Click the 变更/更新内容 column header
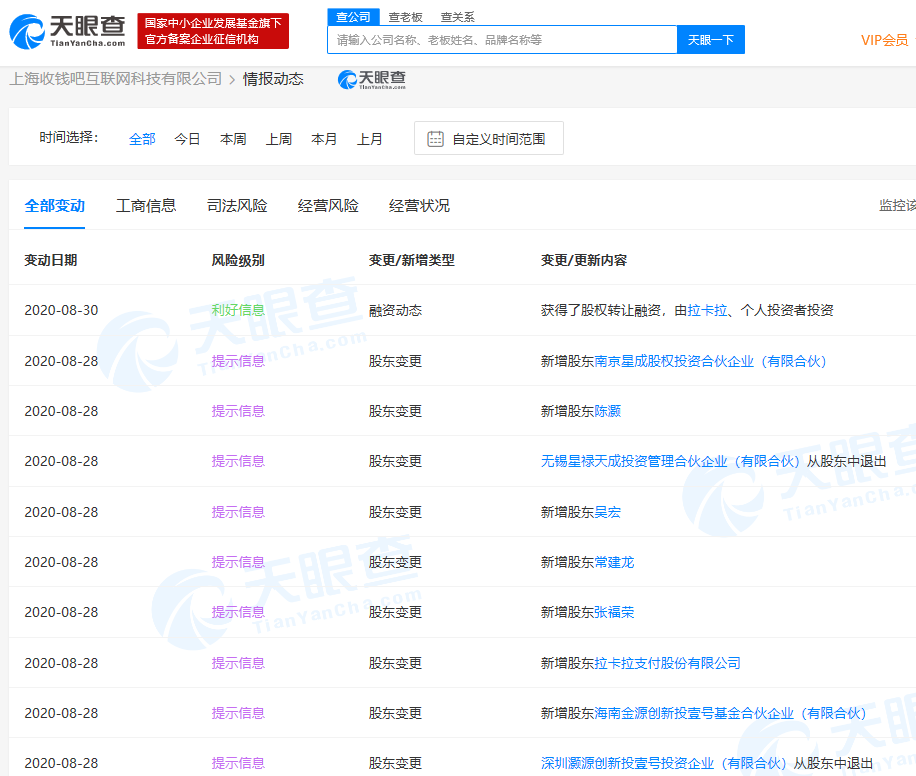 point(584,260)
